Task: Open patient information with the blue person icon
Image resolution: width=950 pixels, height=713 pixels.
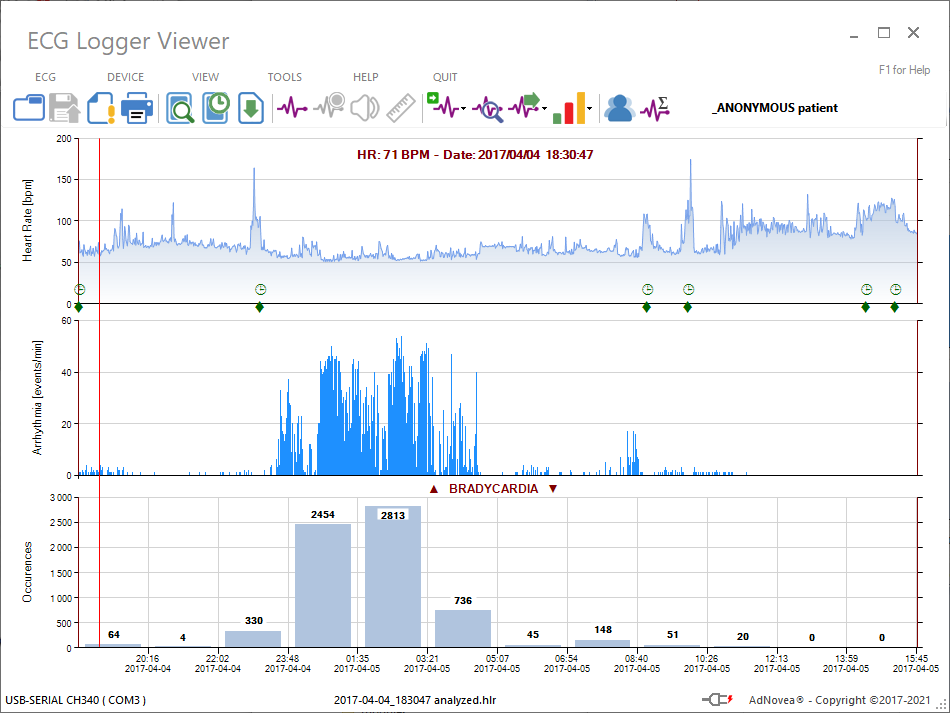Action: click(x=619, y=108)
